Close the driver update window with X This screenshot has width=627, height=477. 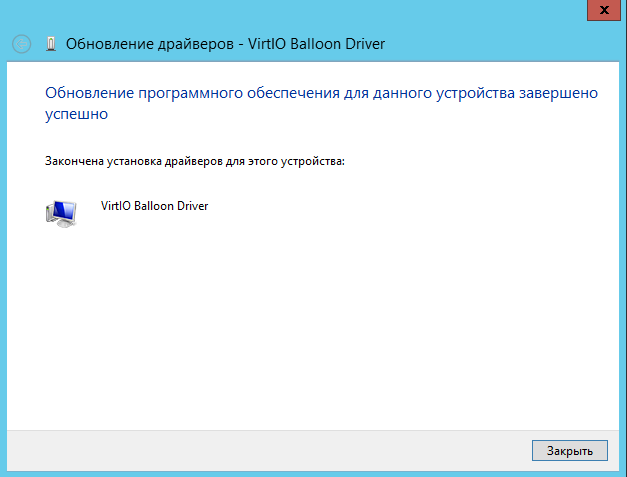coord(603,8)
